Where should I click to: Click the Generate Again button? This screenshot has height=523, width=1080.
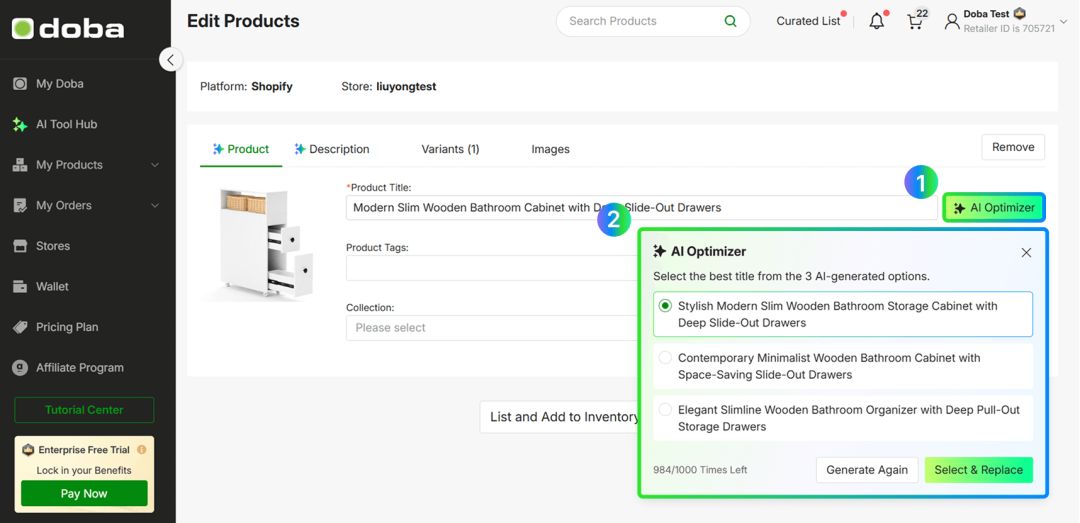[866, 470]
